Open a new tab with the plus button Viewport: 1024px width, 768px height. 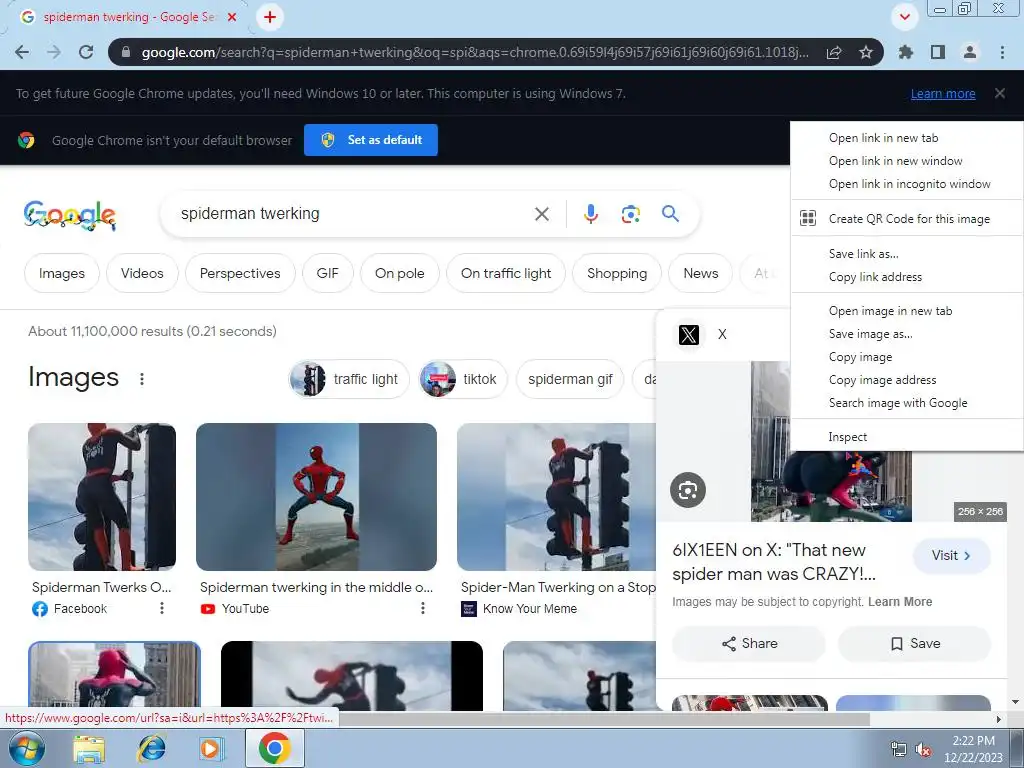tap(270, 17)
